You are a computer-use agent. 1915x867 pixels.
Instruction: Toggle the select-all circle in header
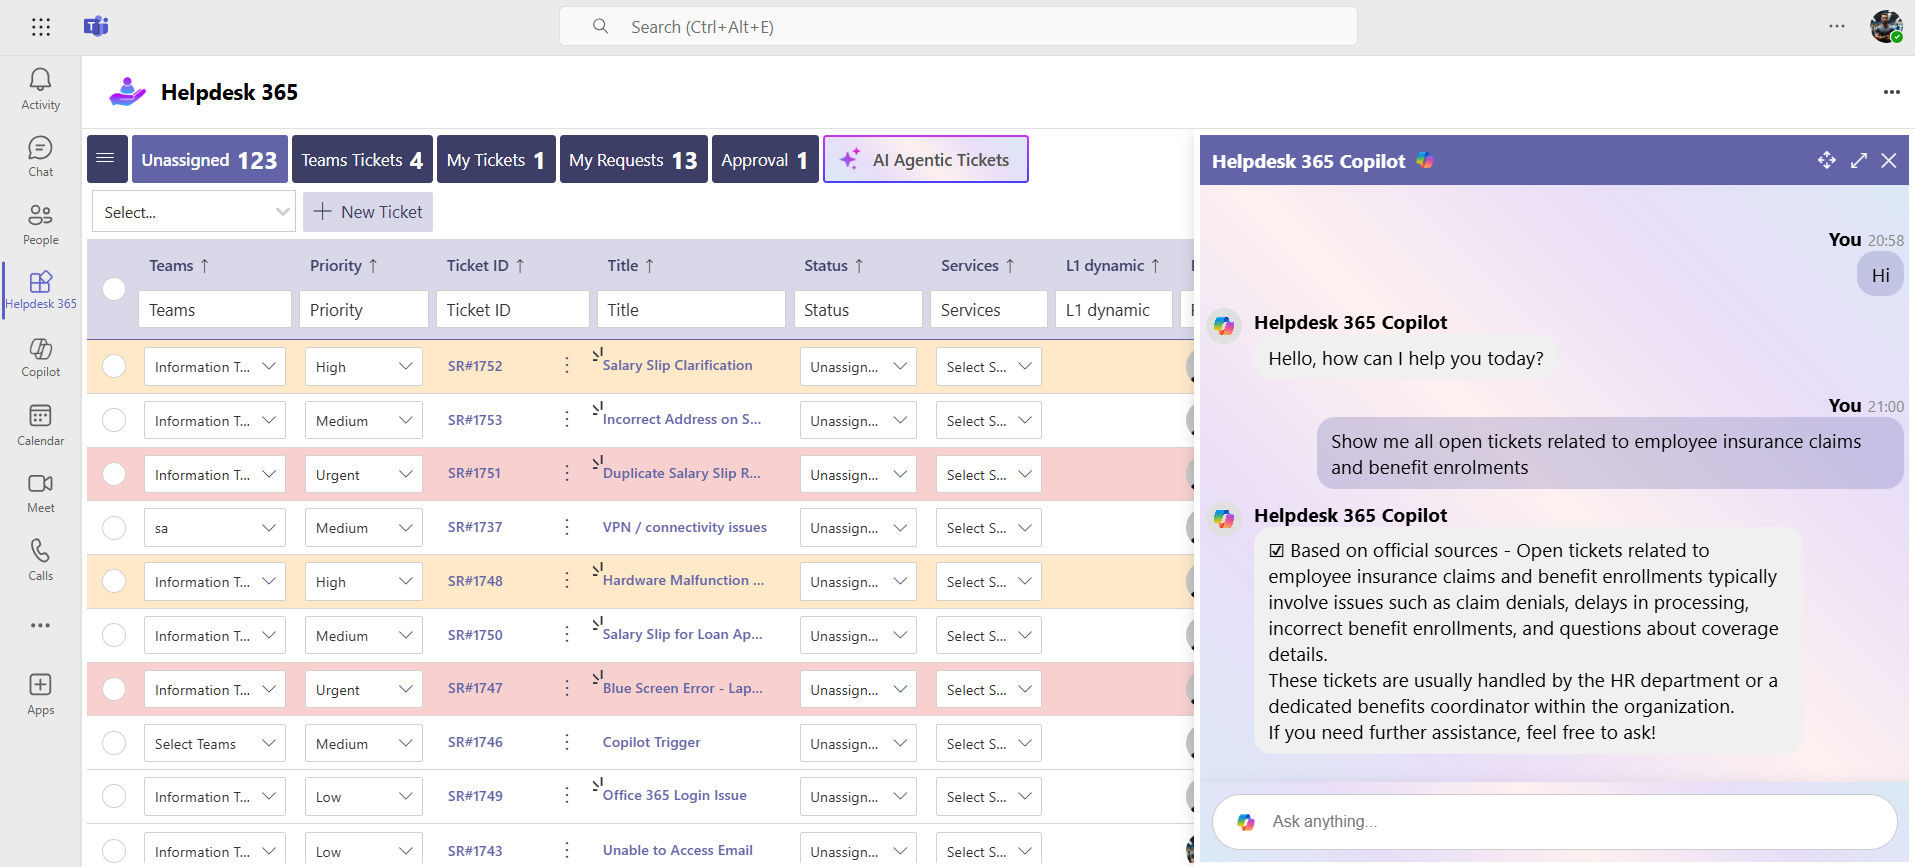point(114,288)
